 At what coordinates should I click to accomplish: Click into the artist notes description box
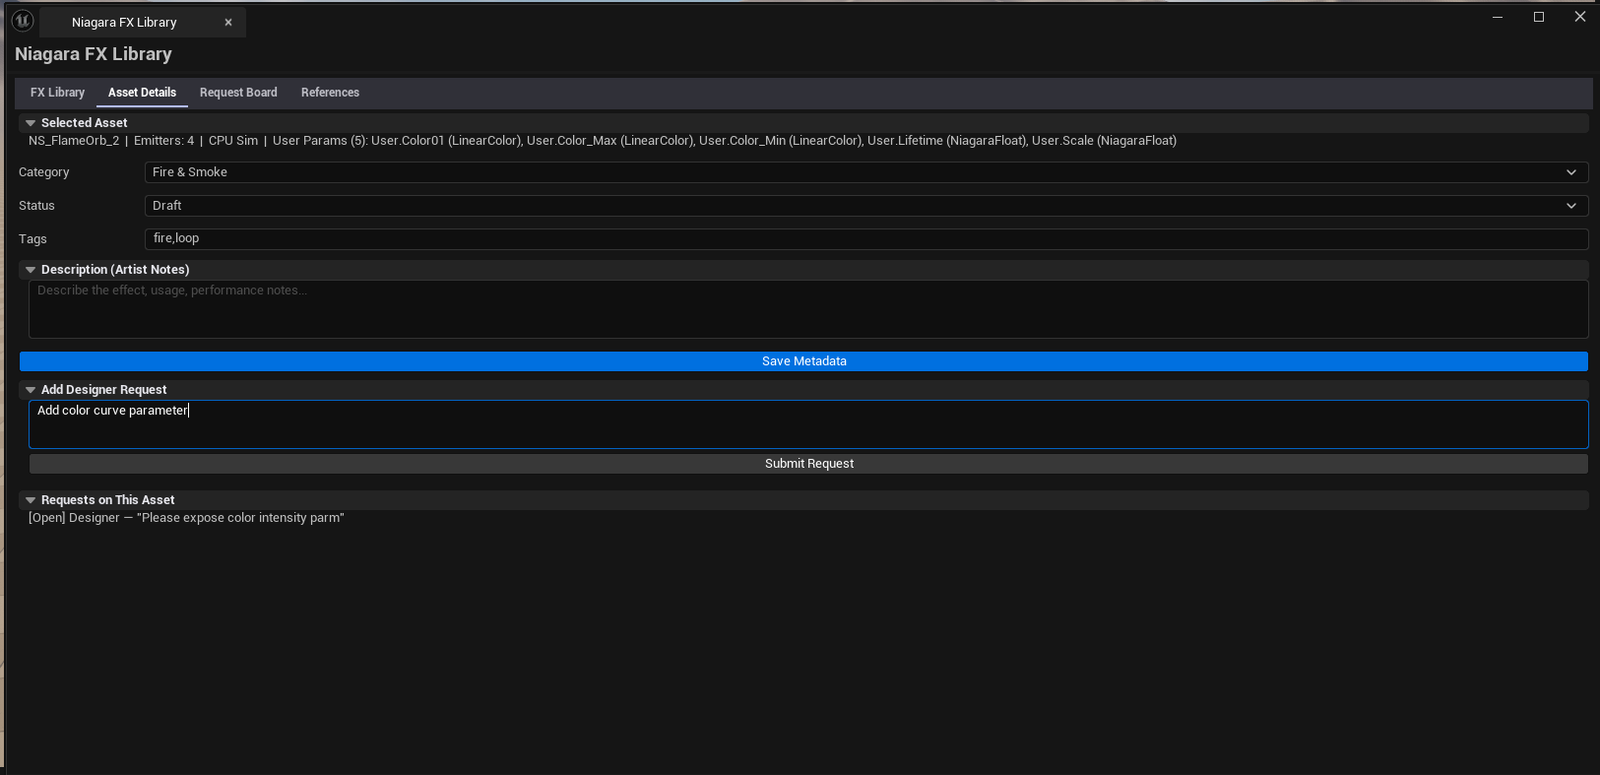(x=808, y=309)
